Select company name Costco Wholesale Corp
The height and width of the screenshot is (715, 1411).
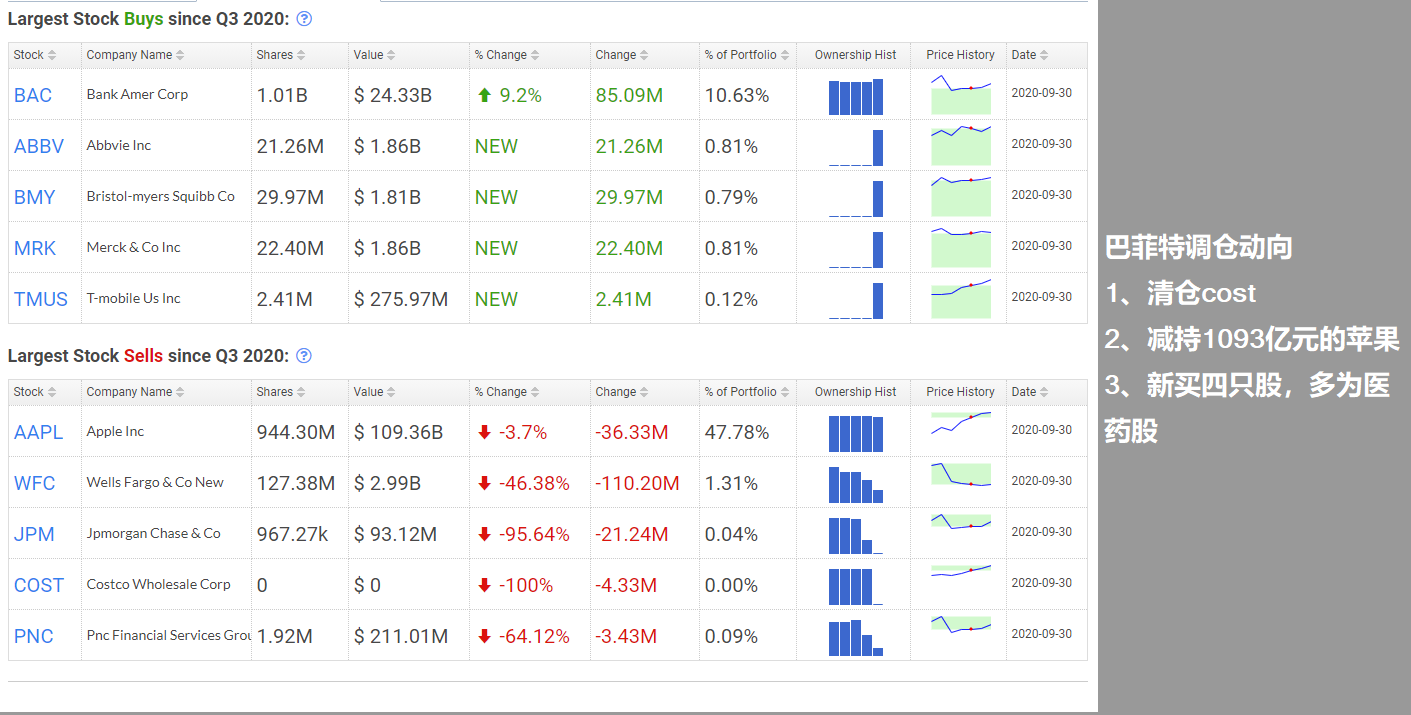pos(158,584)
